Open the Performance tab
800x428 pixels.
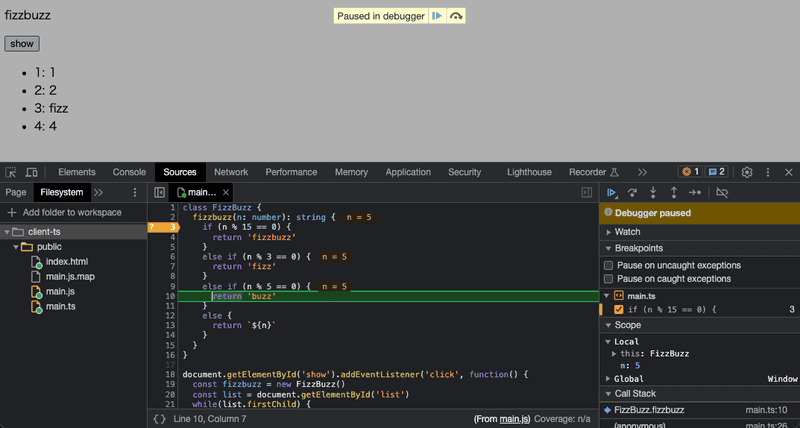[291, 172]
